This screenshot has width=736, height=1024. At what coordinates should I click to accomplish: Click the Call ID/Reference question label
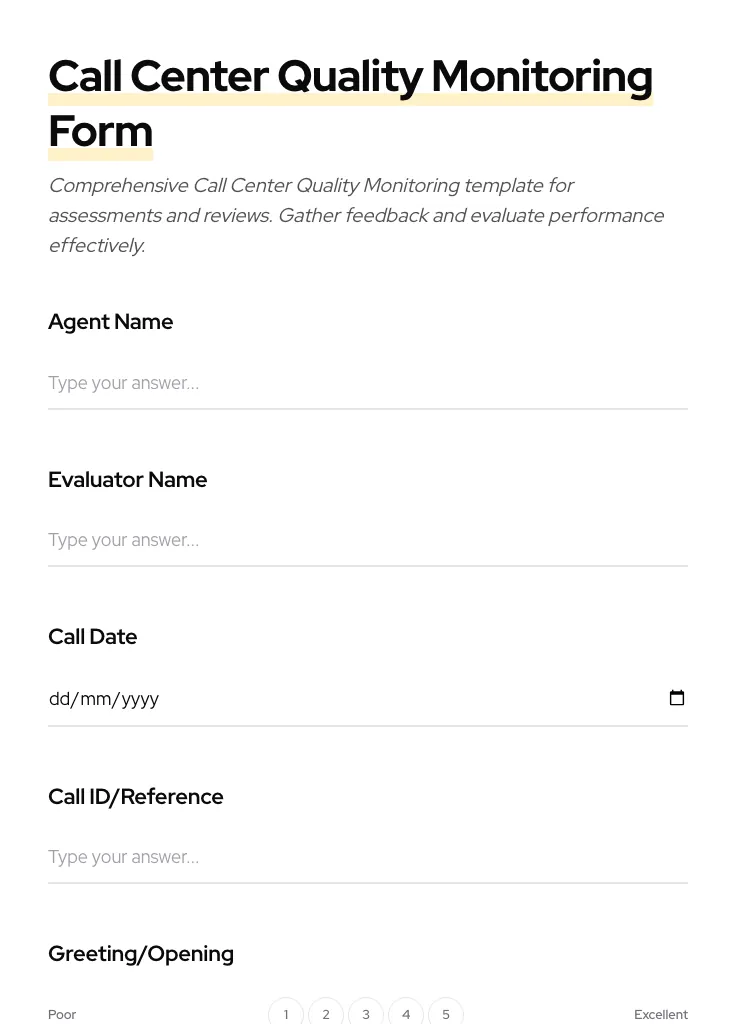135,797
